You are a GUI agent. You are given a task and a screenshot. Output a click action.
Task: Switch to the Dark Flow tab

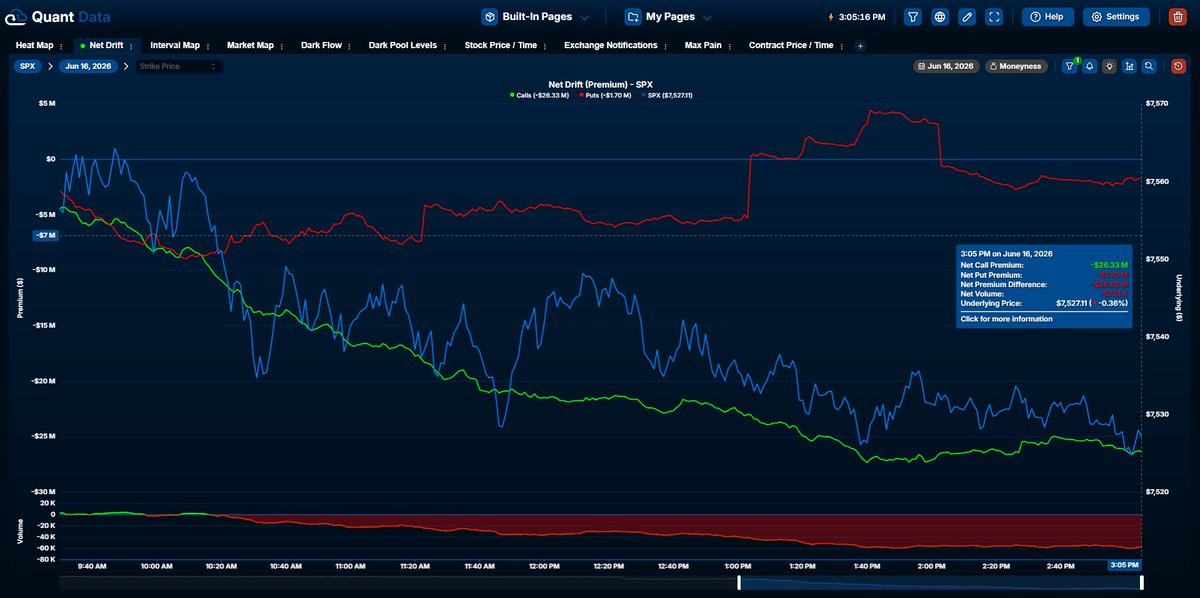click(x=321, y=45)
